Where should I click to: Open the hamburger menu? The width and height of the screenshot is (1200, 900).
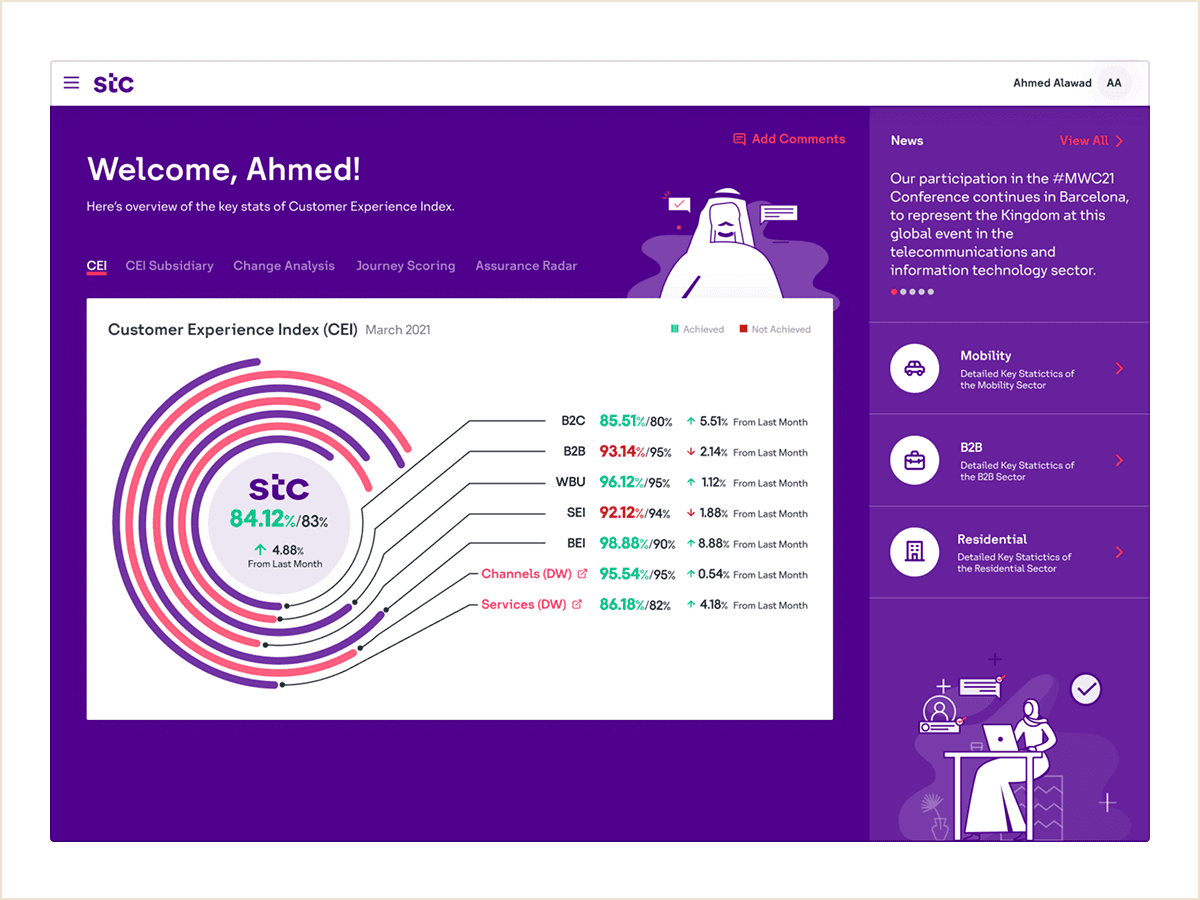tap(71, 83)
